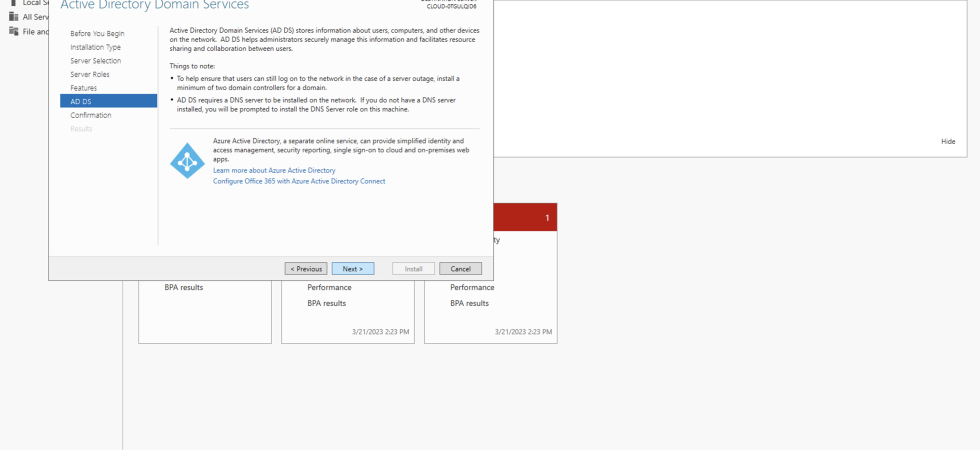
Task: Return to the Server Roles step
Action: pos(90,74)
